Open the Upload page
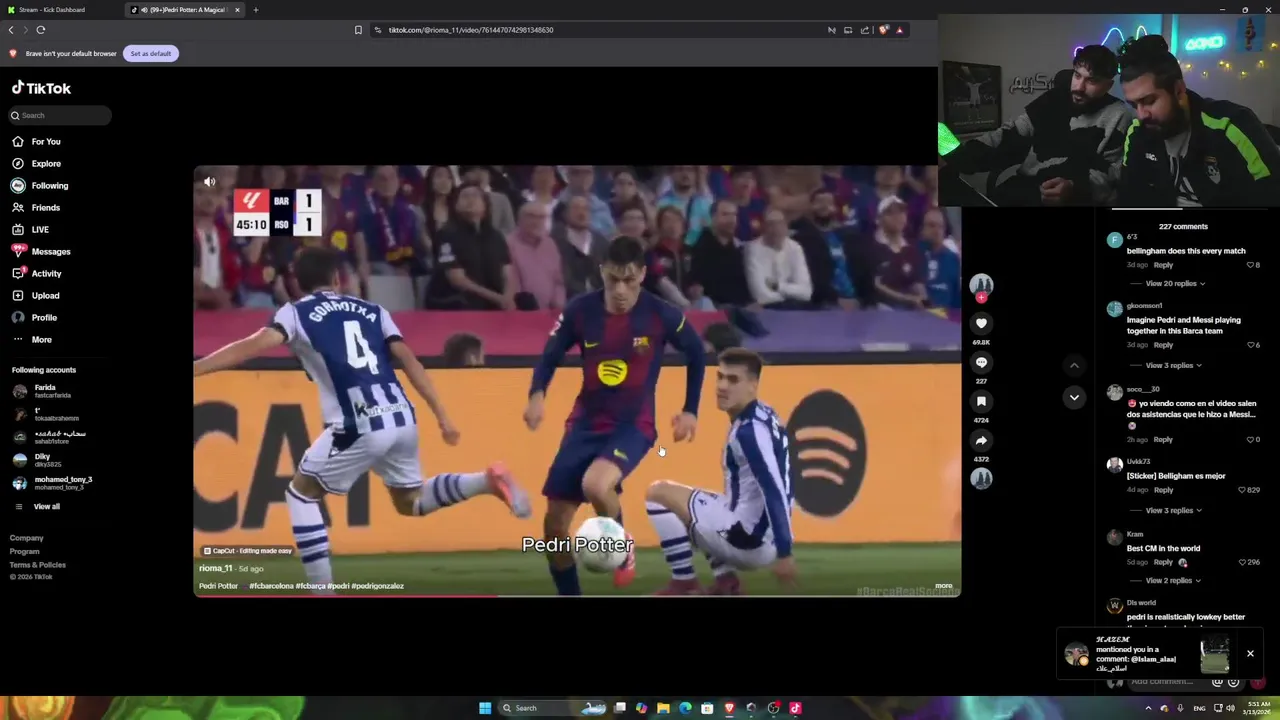The width and height of the screenshot is (1280, 720). (45, 296)
